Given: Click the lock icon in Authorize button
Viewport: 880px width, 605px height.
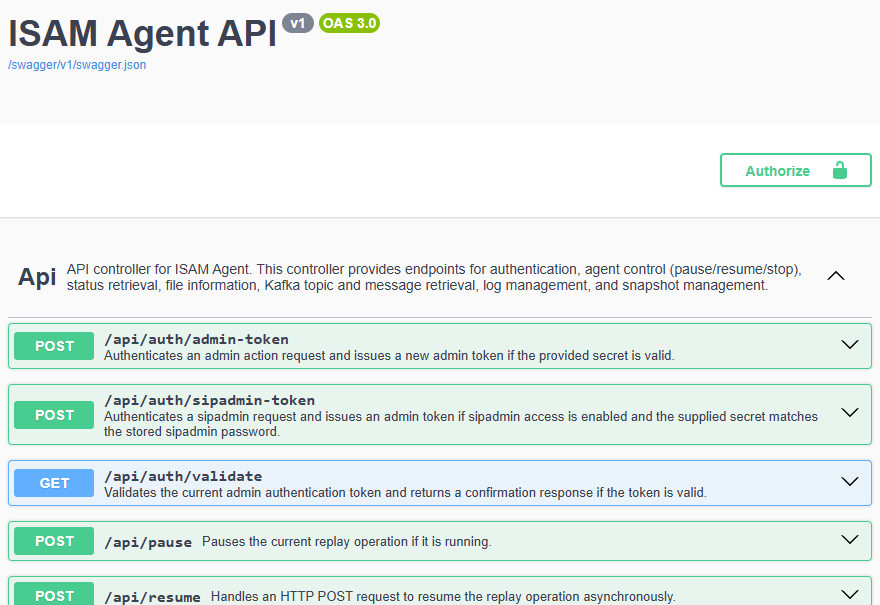Looking at the screenshot, I should [840, 170].
